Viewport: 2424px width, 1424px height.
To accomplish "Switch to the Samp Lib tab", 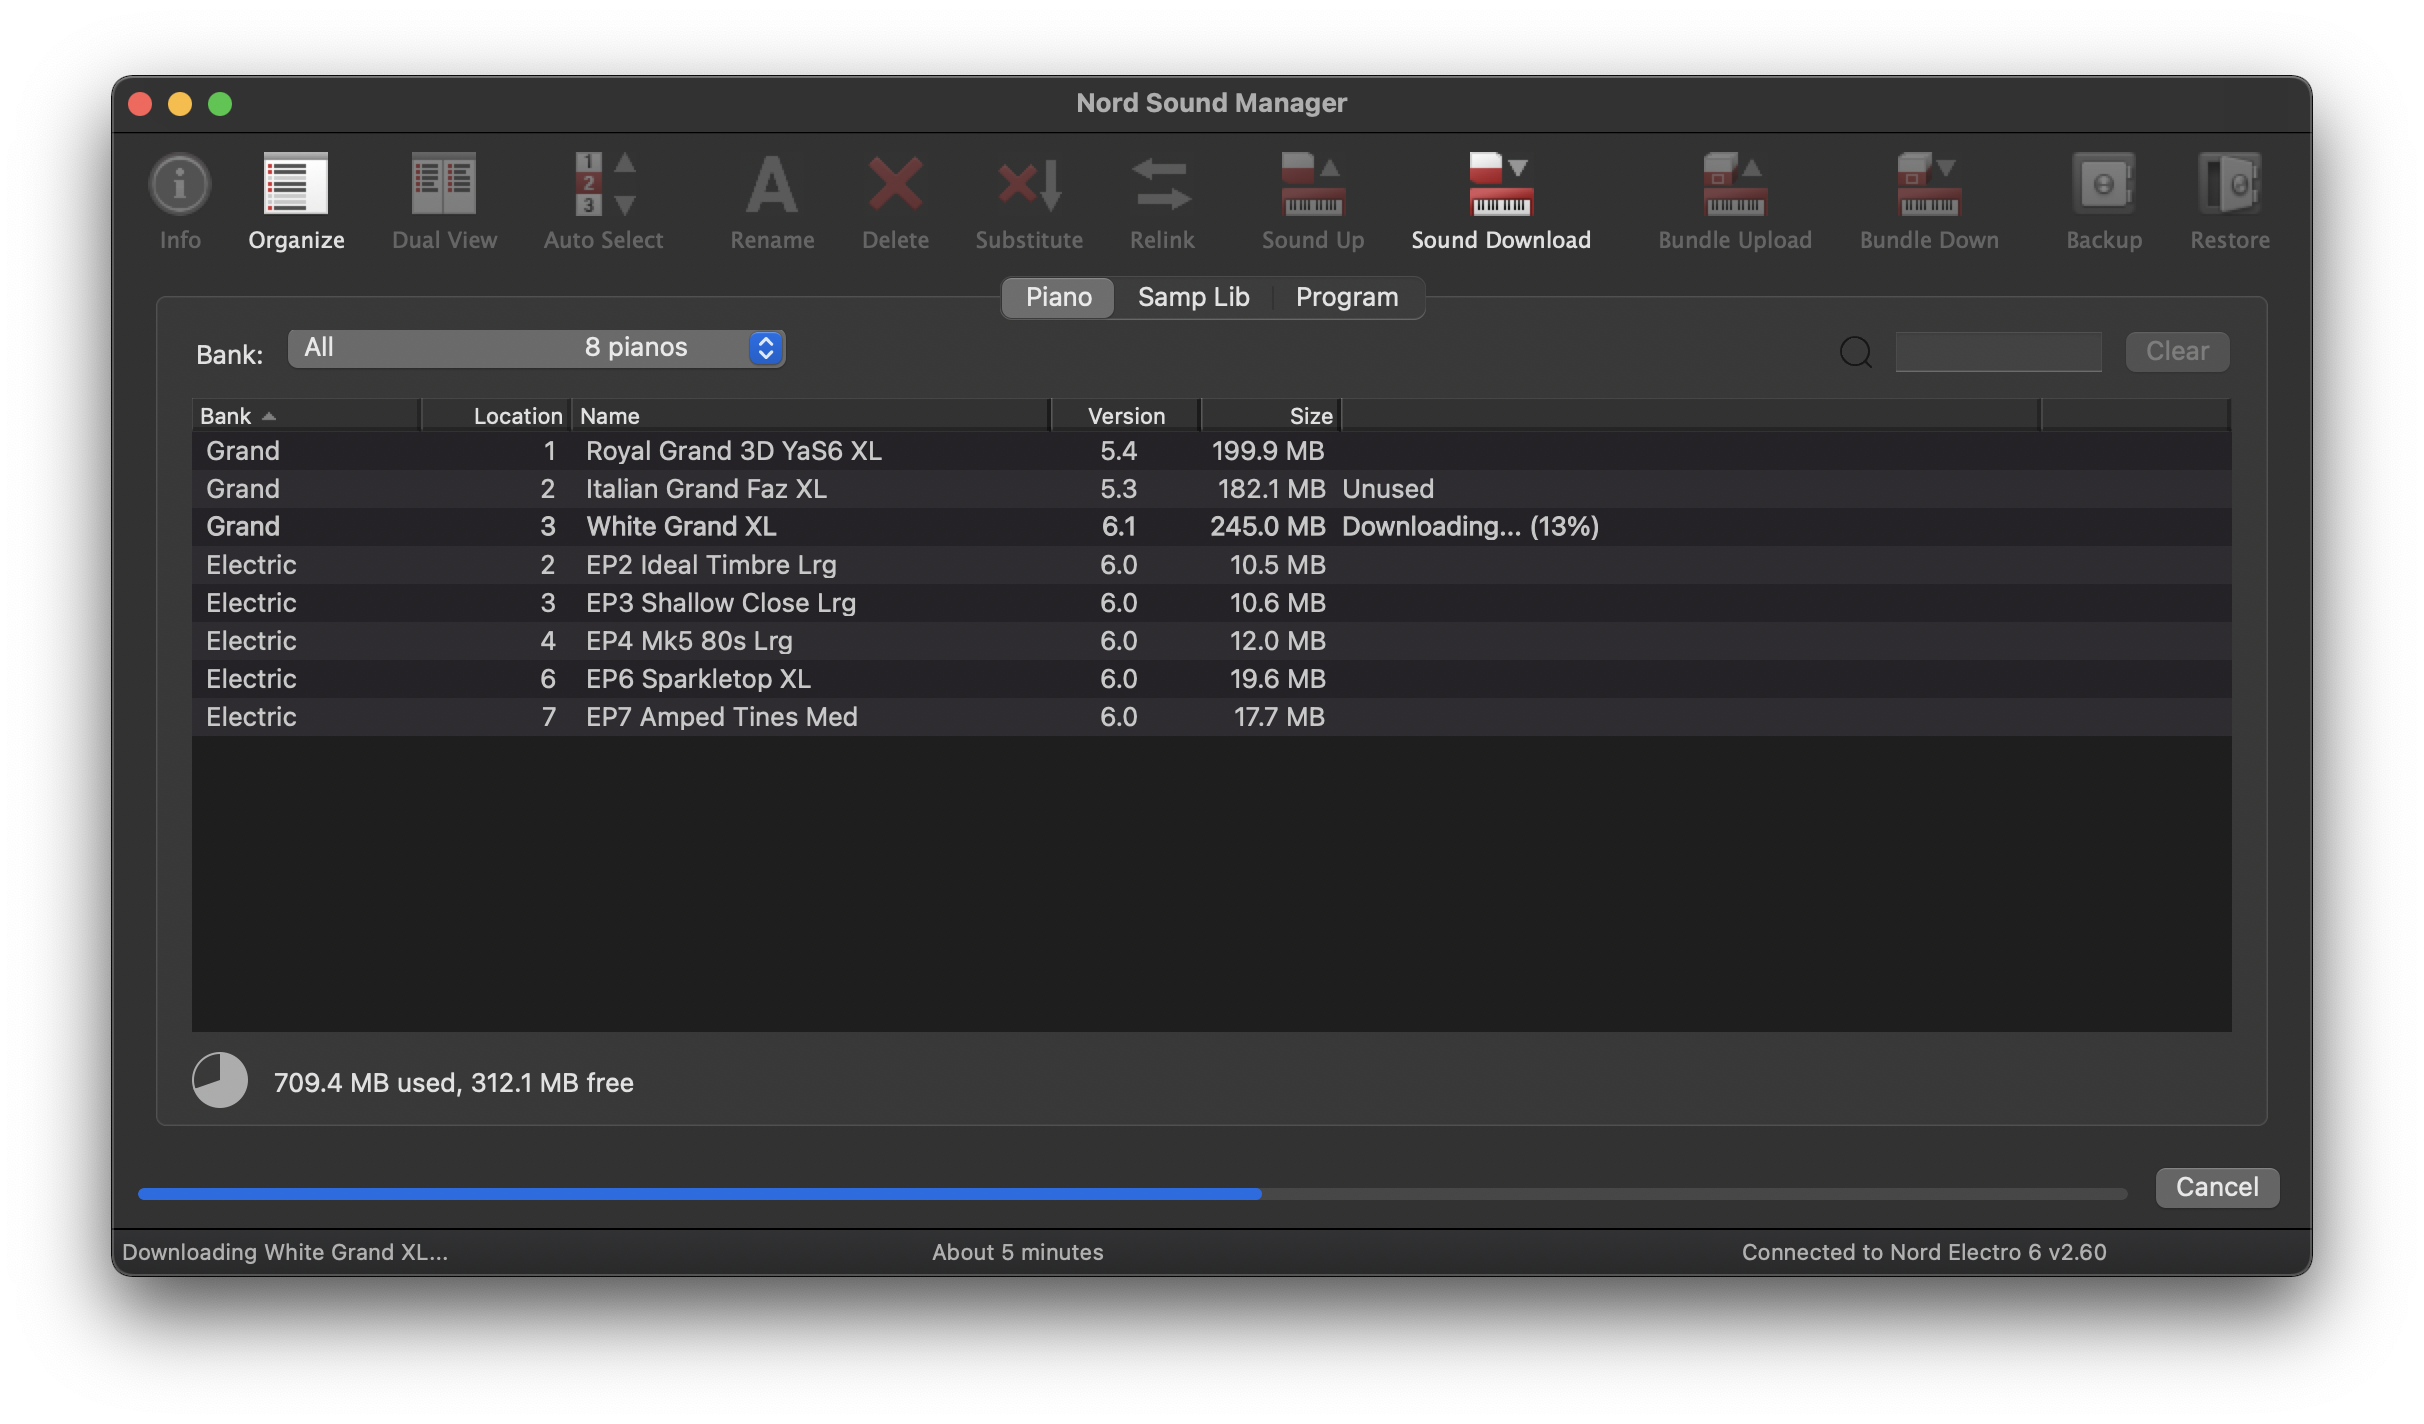I will pyautogui.click(x=1193, y=298).
